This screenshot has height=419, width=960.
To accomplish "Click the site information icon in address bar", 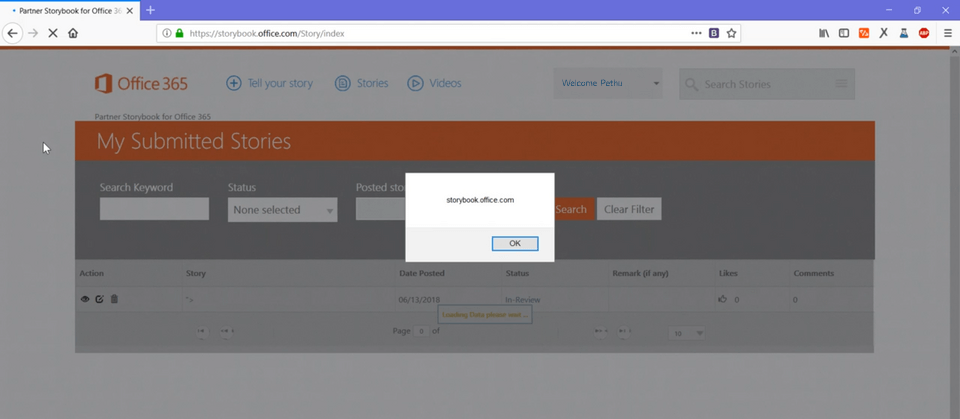I will pyautogui.click(x=167, y=33).
